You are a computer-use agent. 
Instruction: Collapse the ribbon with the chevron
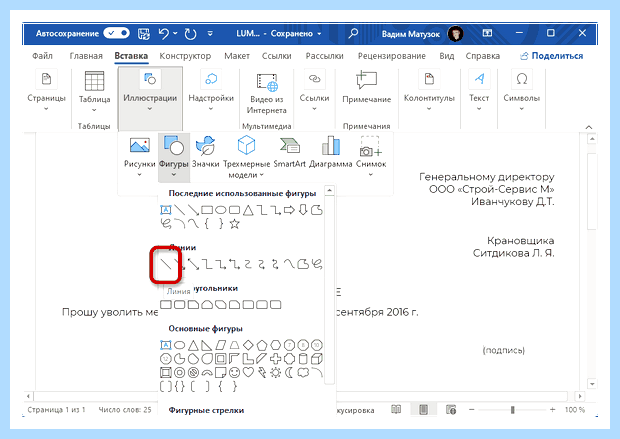589,127
